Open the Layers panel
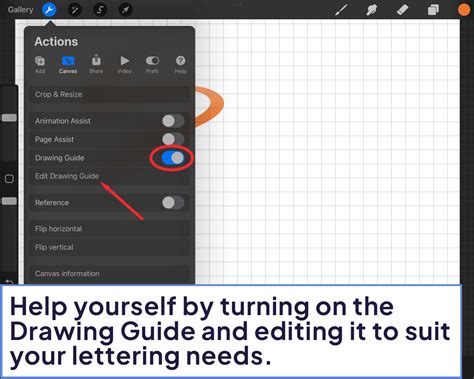Screen dimensions: 474x379 [x=433, y=10]
